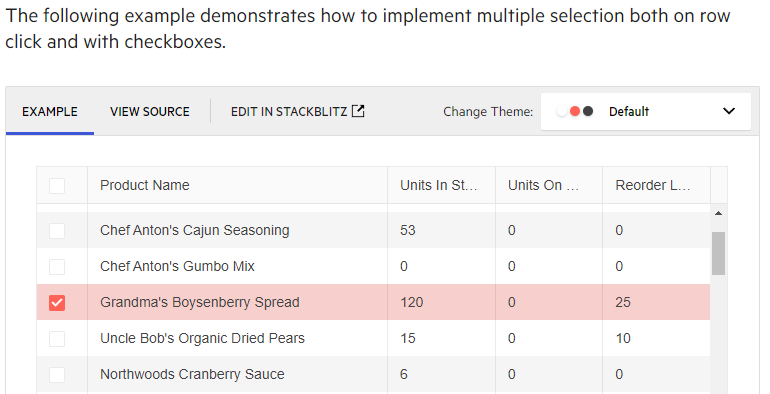The width and height of the screenshot is (770, 394).
Task: Check Chef Anton's Gumbo Mix checkbox
Action: pyautogui.click(x=57, y=267)
